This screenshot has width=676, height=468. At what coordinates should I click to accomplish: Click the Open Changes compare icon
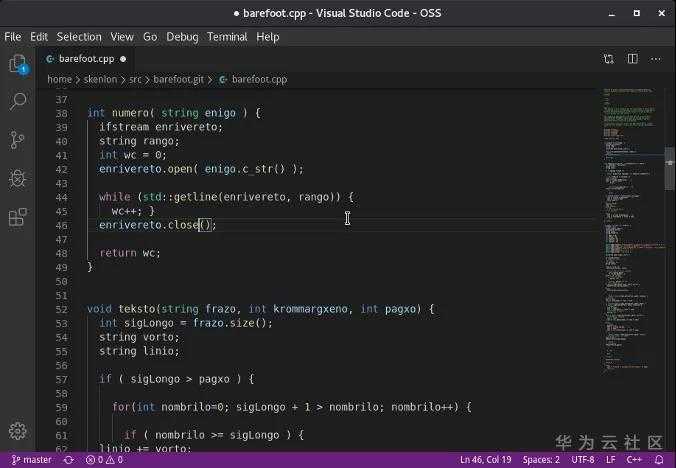(x=608, y=59)
